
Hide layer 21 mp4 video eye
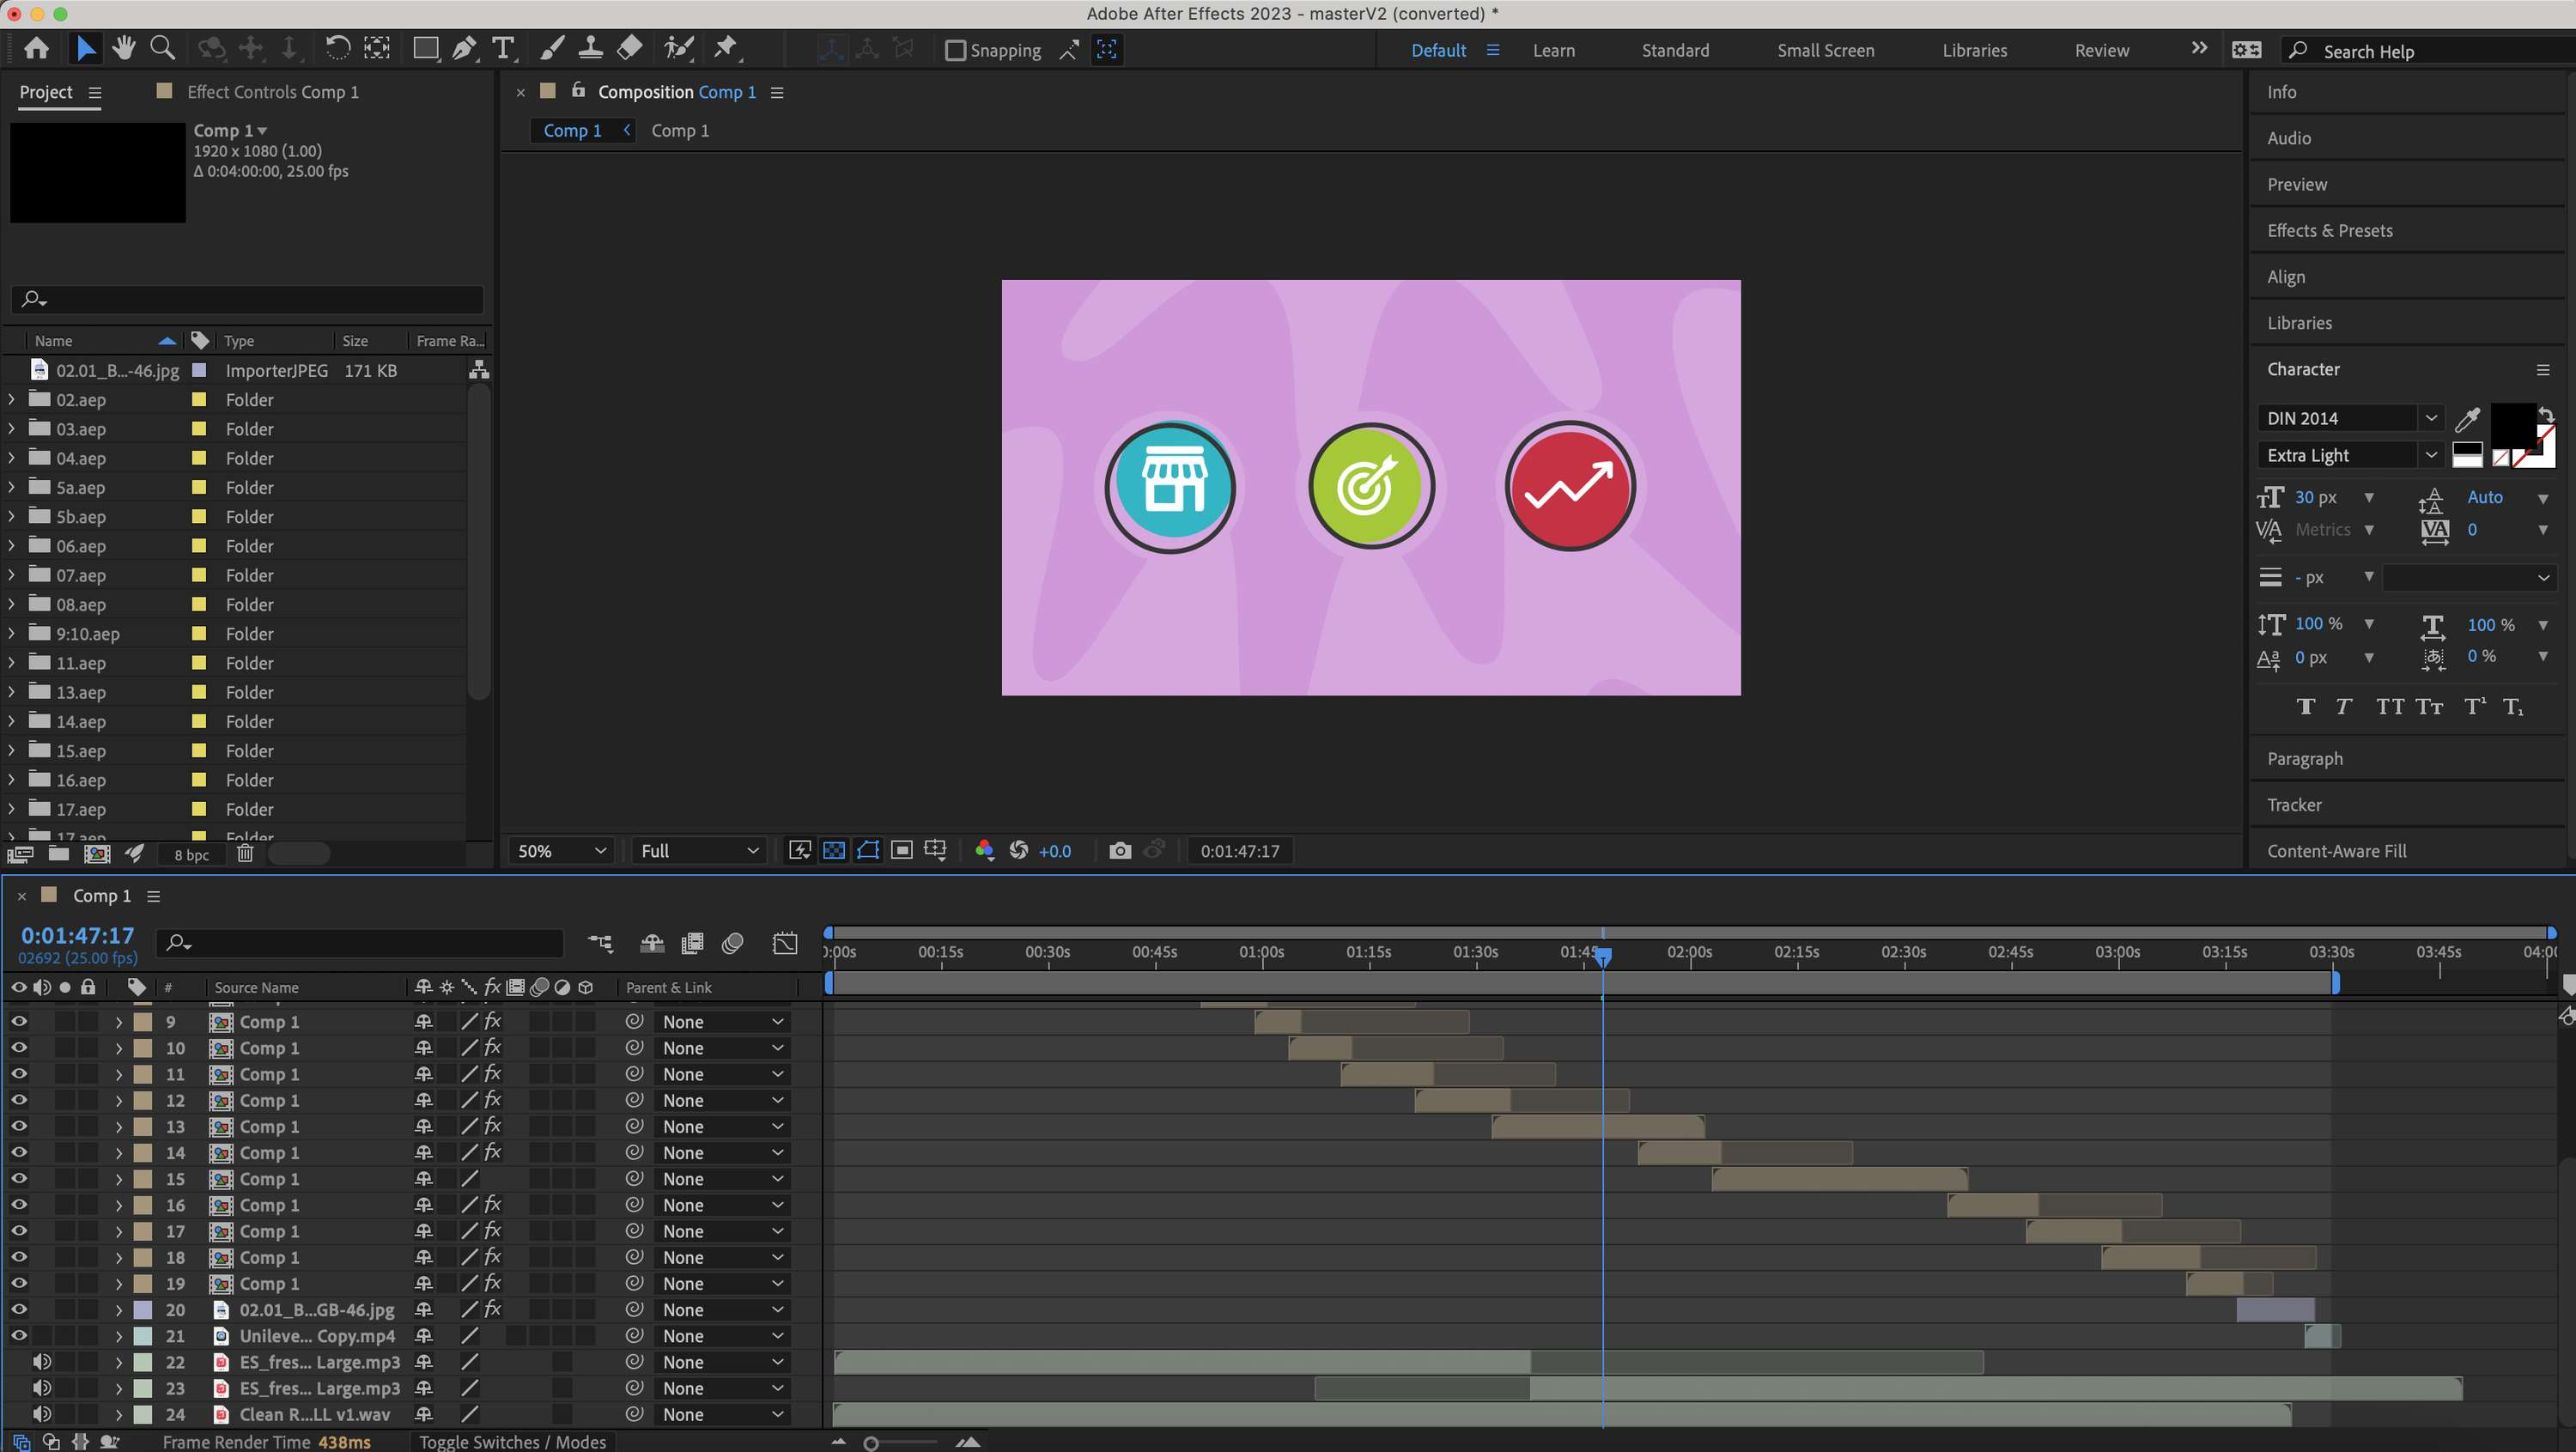19,1335
